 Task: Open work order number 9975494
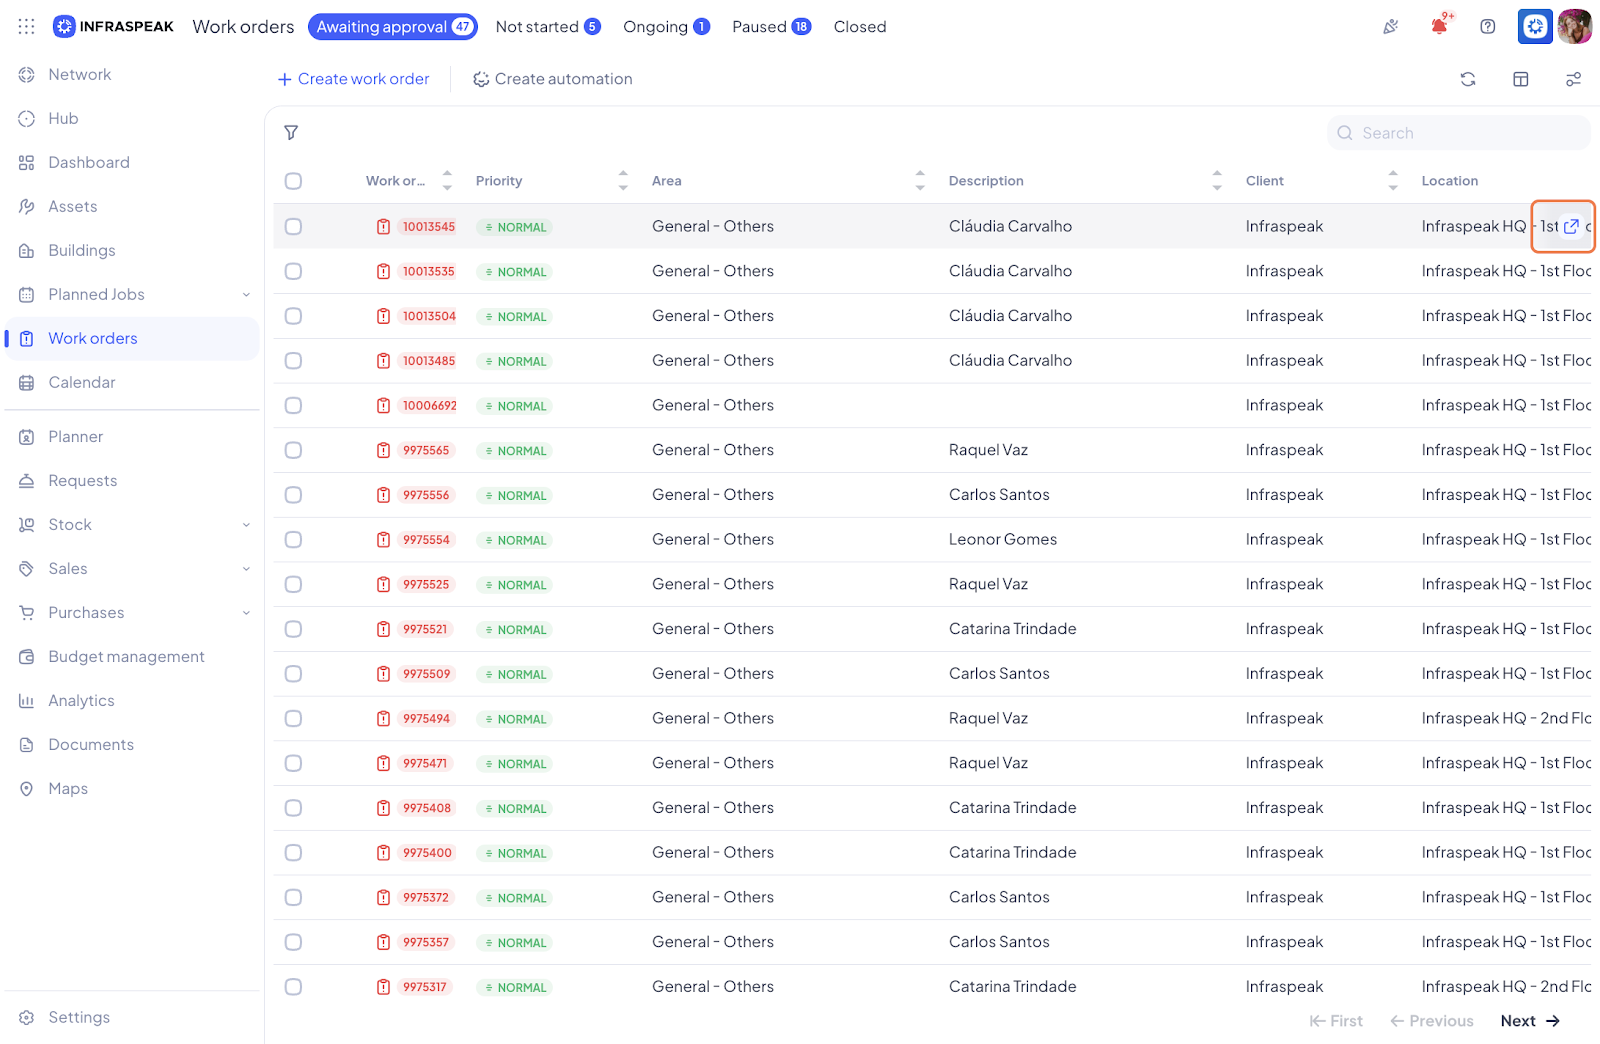coord(427,719)
